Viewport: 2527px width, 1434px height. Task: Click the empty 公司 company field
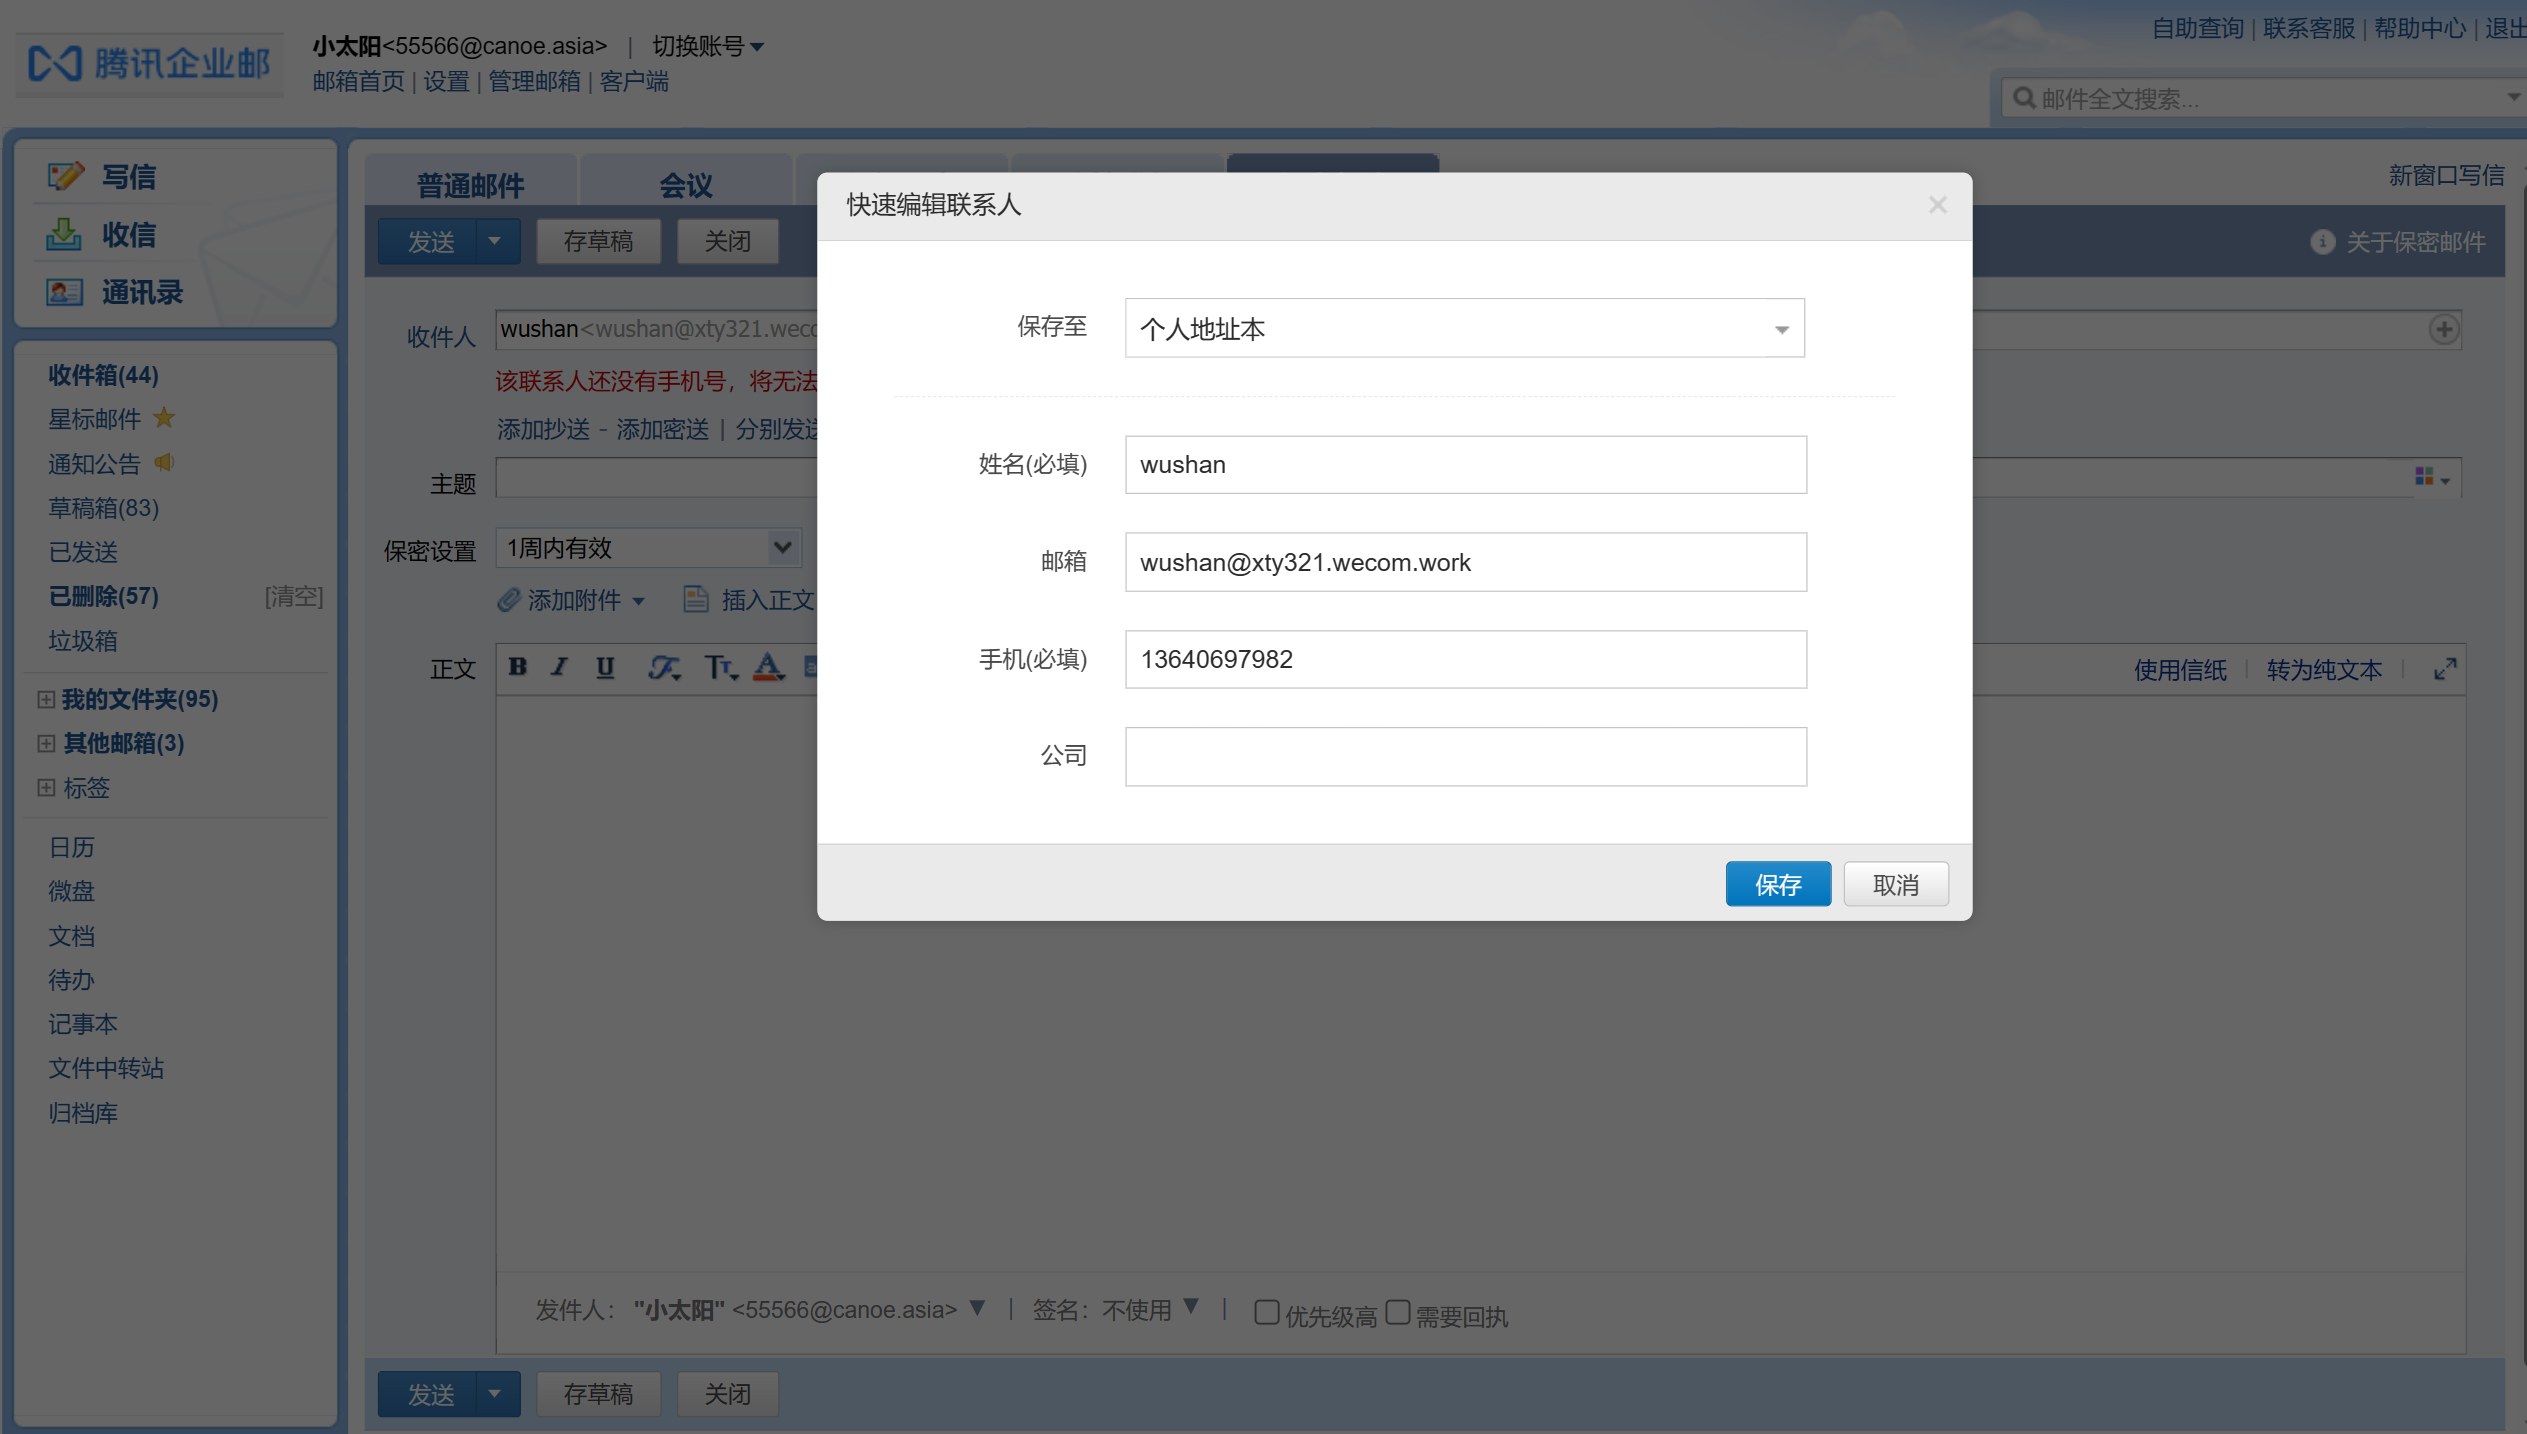pos(1465,756)
